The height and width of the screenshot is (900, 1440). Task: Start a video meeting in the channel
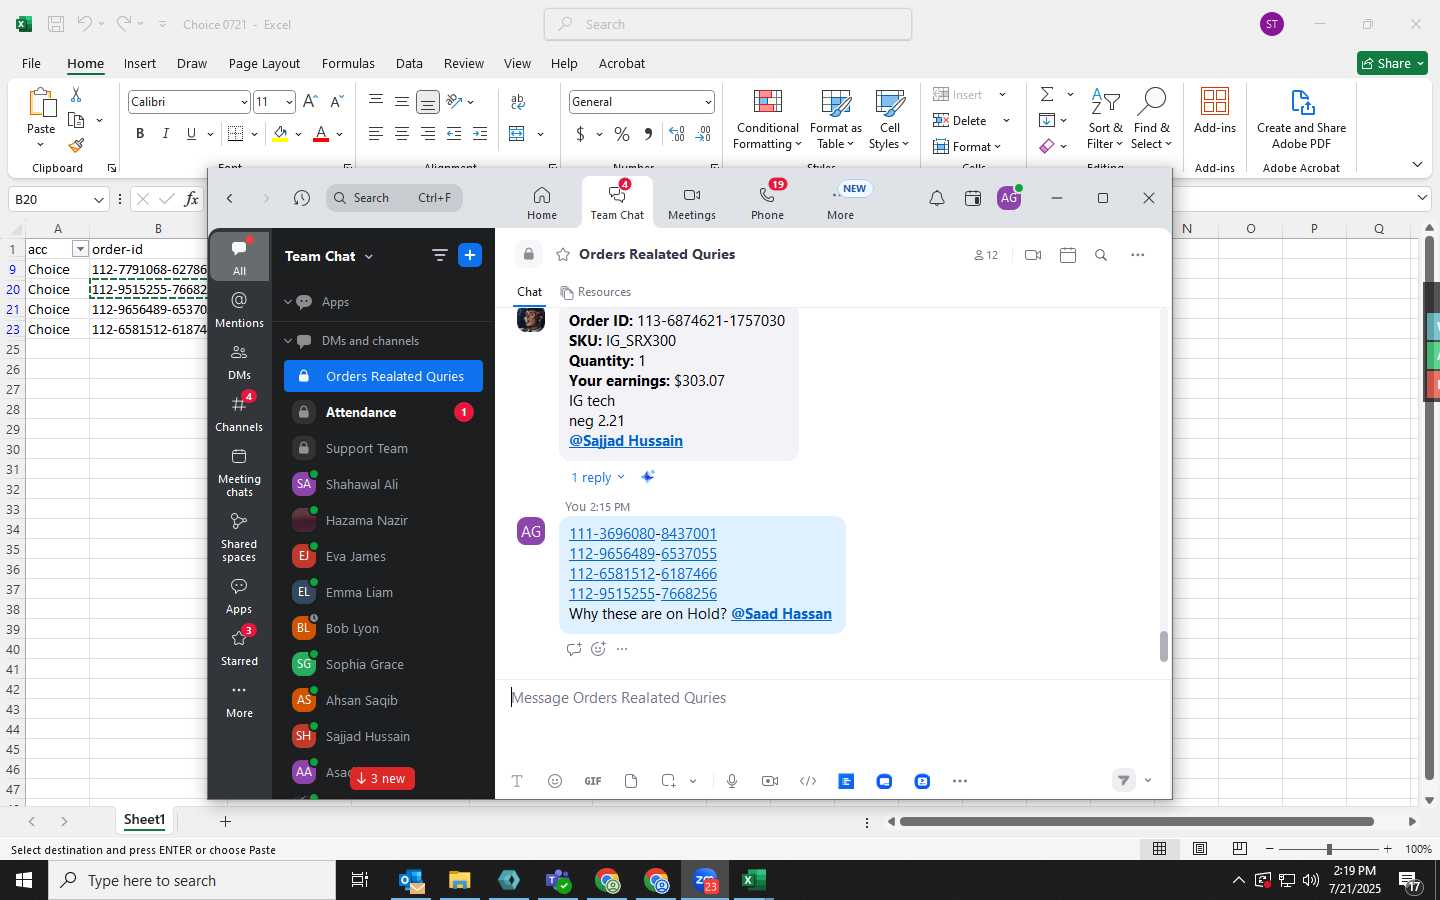1033,255
